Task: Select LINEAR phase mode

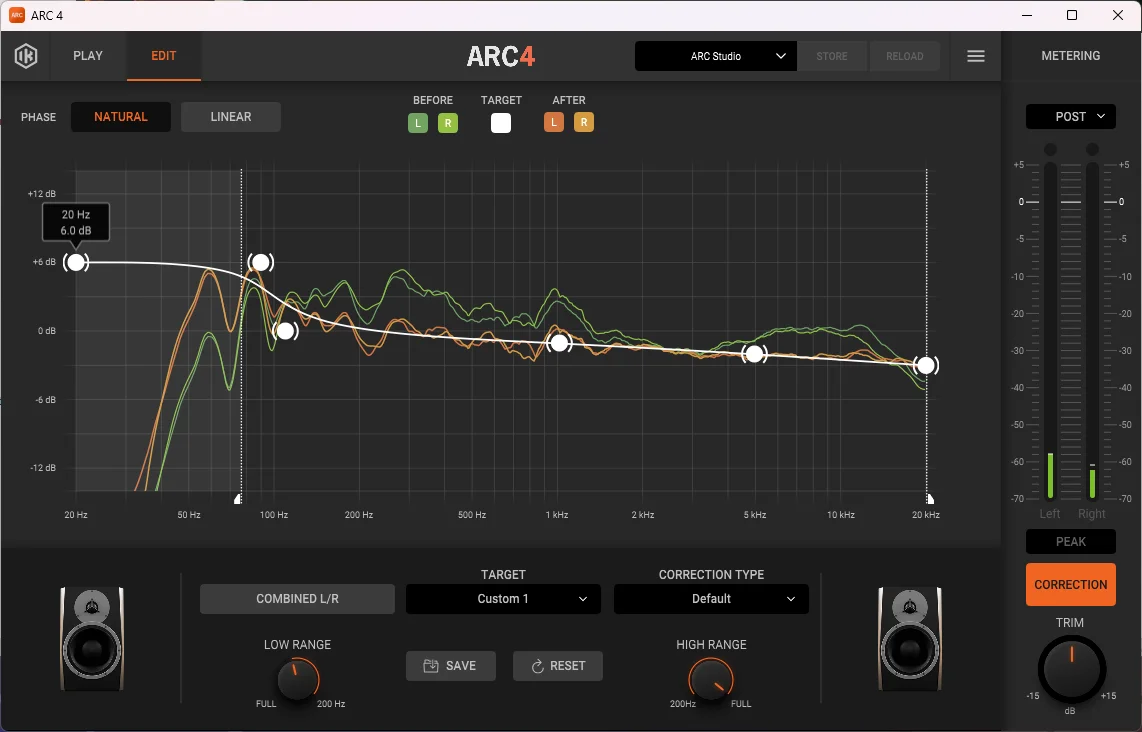Action: pyautogui.click(x=231, y=117)
